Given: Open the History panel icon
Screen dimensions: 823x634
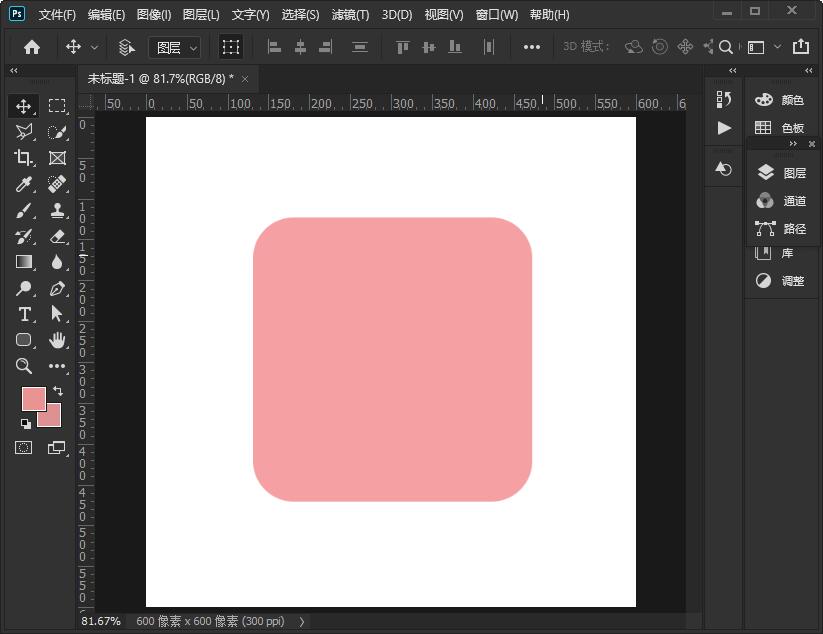Looking at the screenshot, I should point(724,98).
